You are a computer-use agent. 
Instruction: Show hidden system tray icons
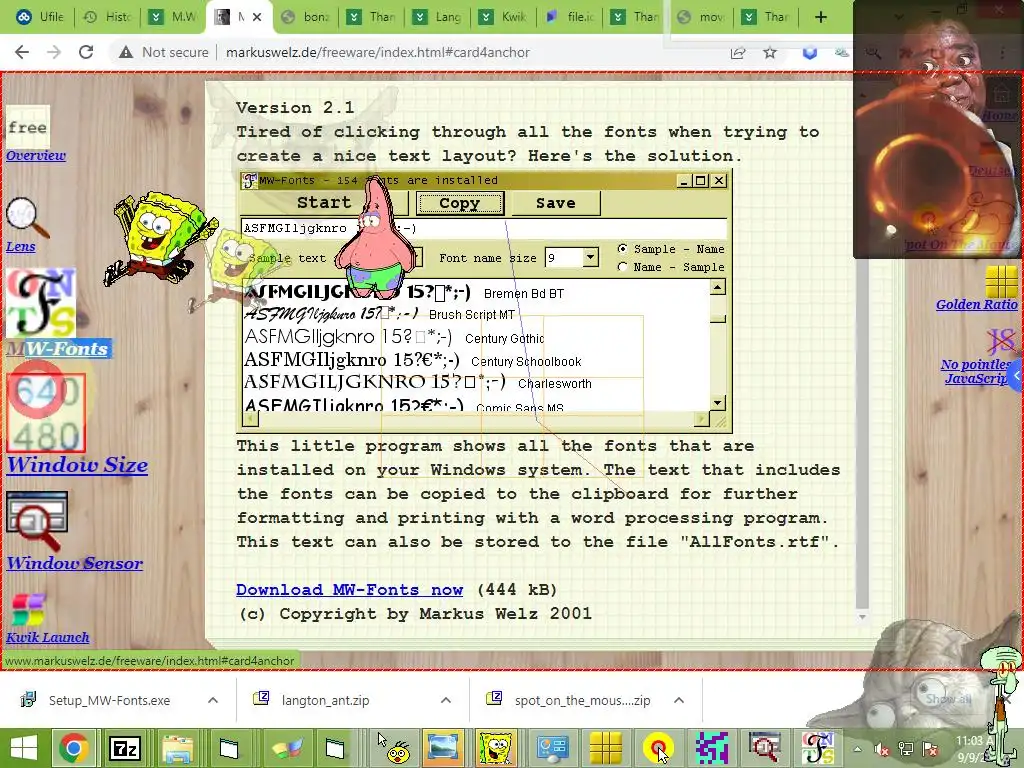click(x=857, y=749)
